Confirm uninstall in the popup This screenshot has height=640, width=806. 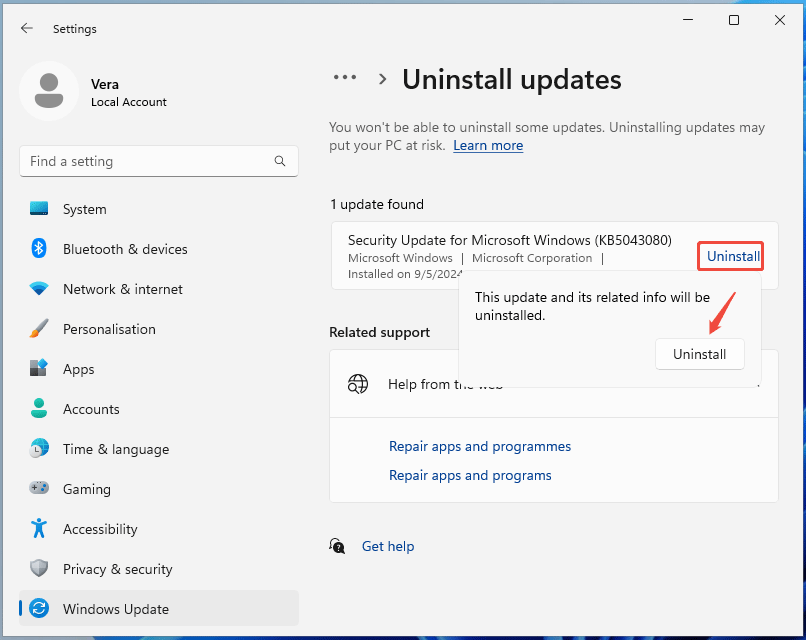click(x=699, y=353)
